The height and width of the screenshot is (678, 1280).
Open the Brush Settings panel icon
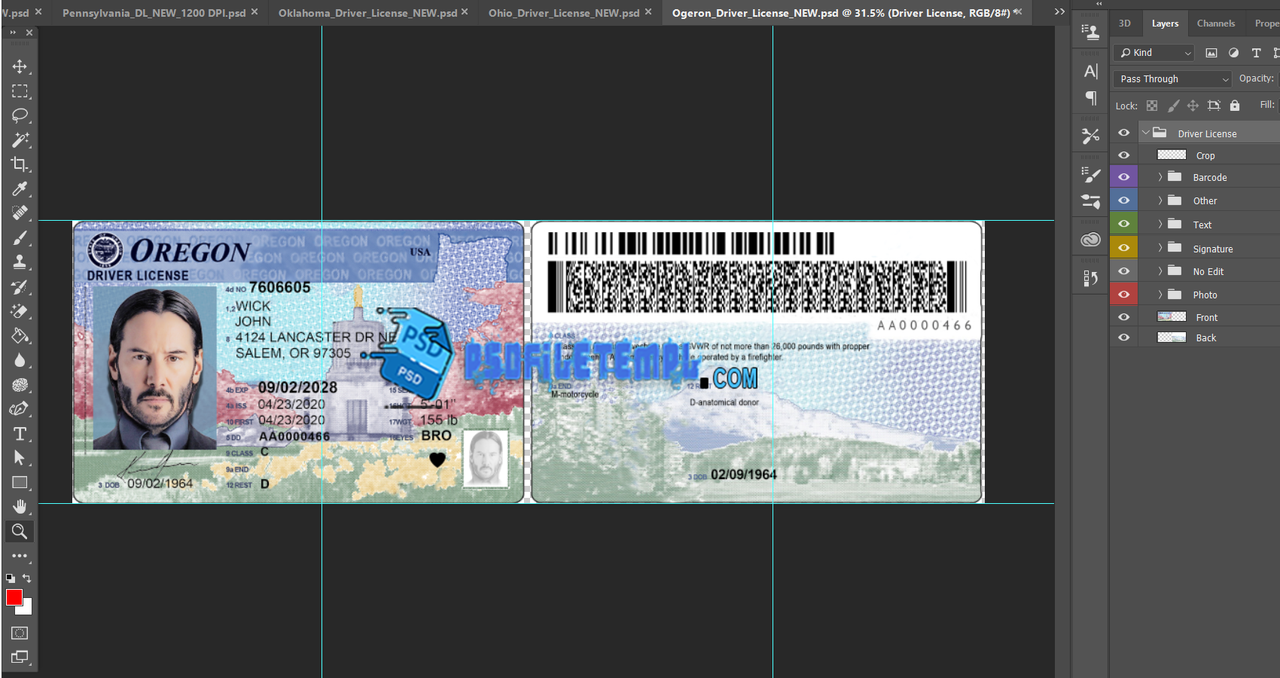1090,175
